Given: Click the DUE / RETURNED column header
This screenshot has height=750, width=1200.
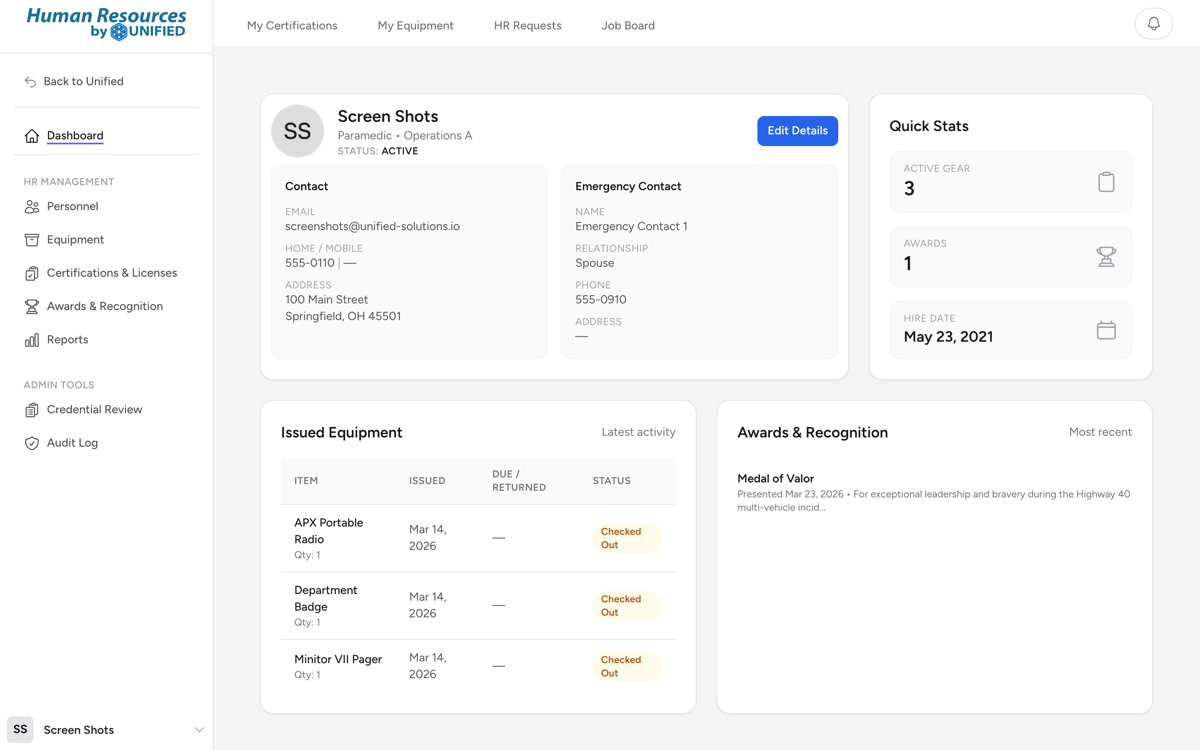Looking at the screenshot, I should pyautogui.click(x=519, y=481).
